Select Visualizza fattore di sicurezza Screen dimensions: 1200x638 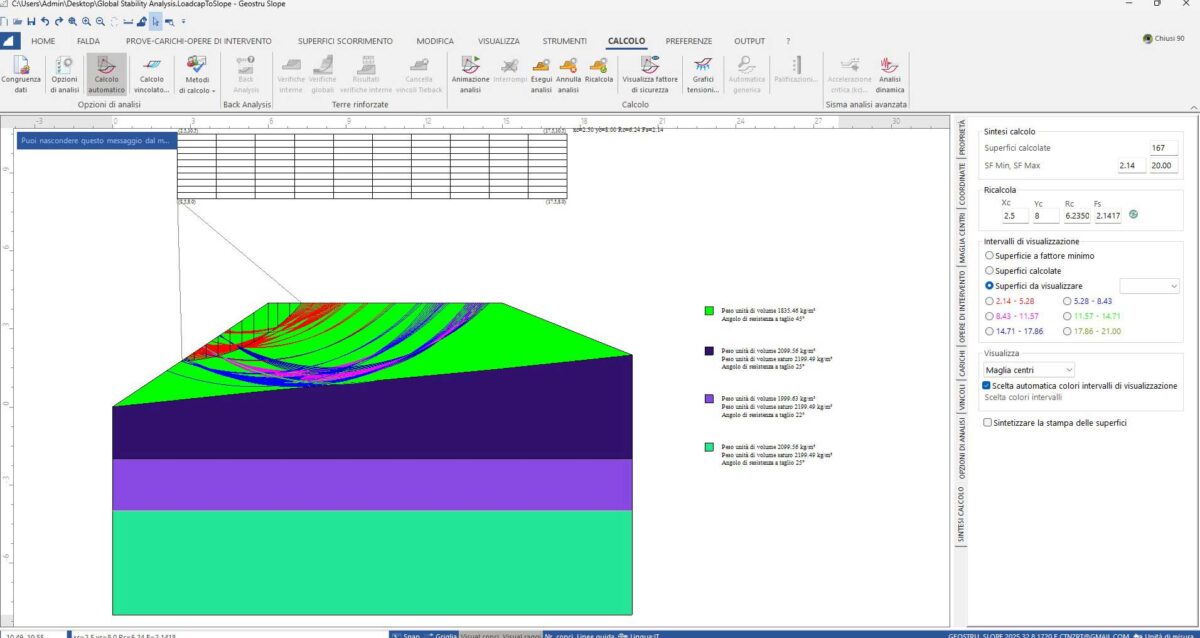652,75
